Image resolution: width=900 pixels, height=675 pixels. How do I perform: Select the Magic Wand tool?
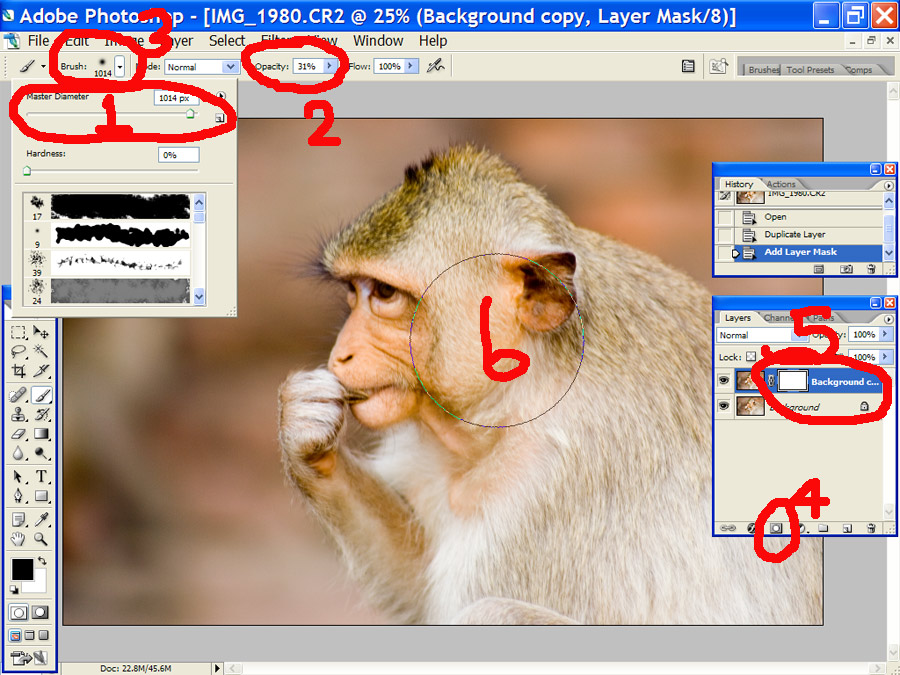[x=42, y=351]
